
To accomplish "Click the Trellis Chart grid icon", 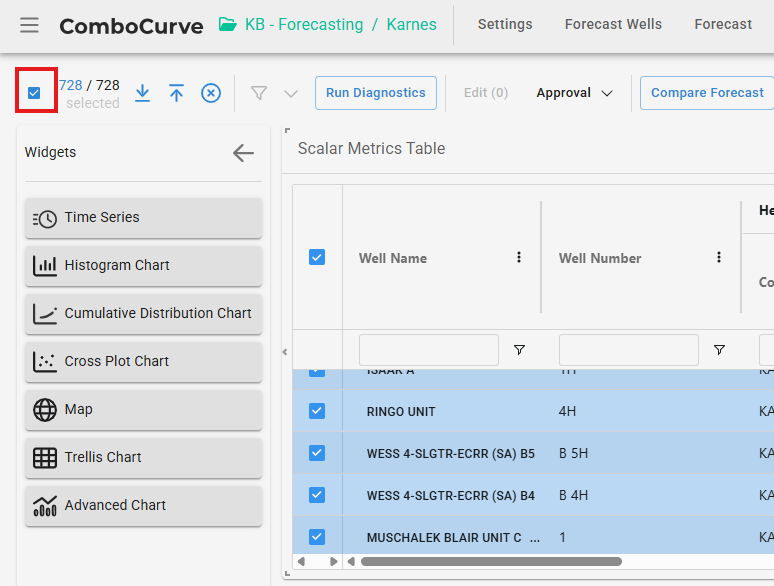I will [45, 458].
